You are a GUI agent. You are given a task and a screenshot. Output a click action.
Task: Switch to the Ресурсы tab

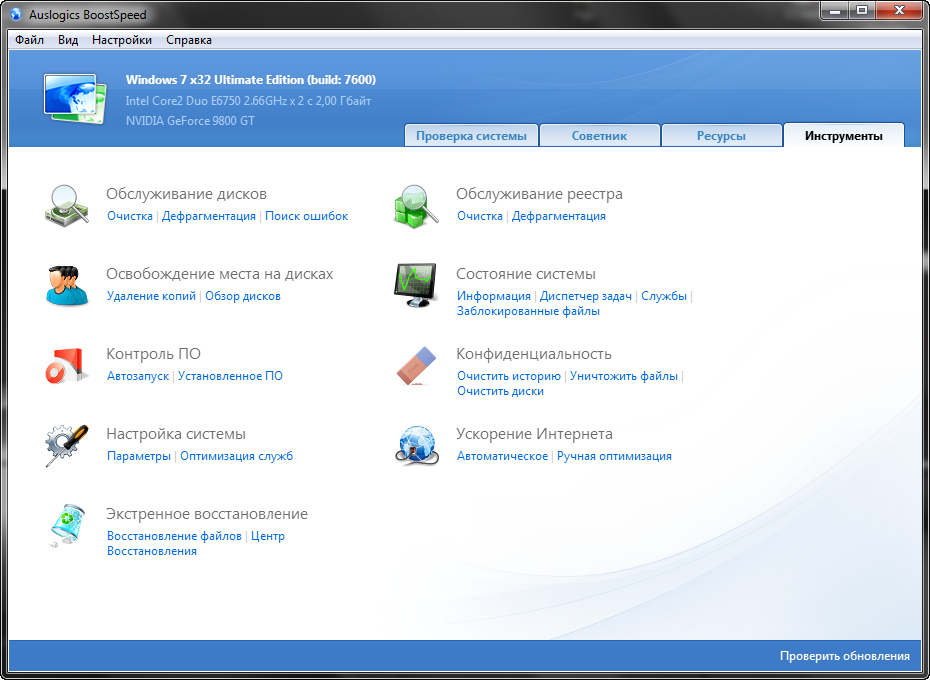point(721,135)
